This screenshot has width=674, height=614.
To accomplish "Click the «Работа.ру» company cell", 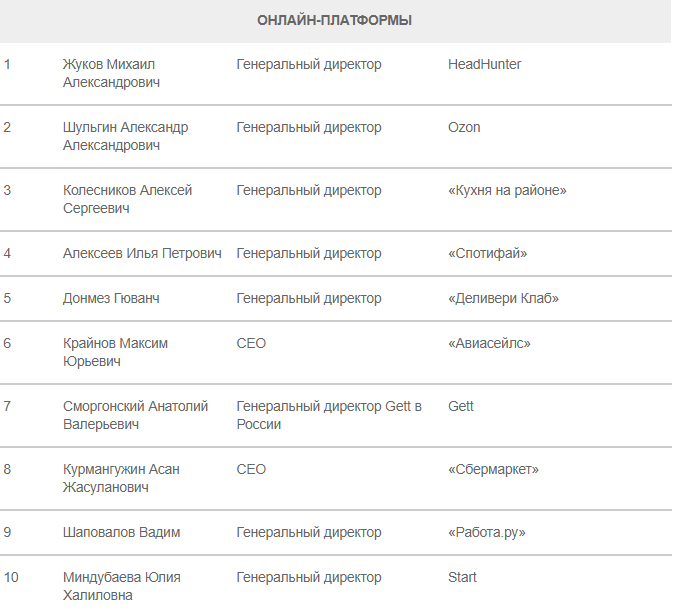I will pos(486,532).
